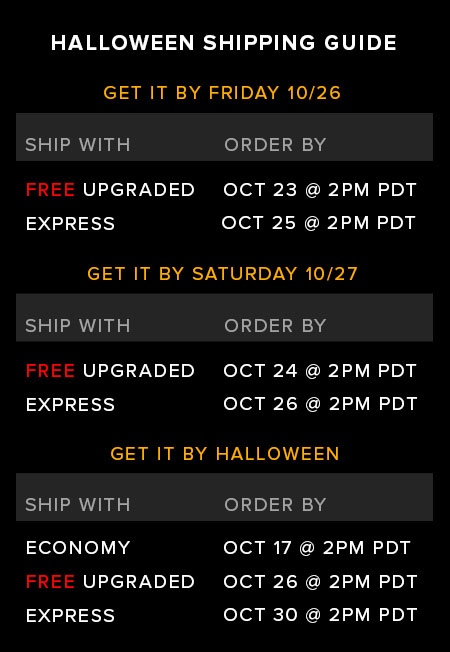Select Free Upgraded option for Saturday delivery
450x652 pixels.
point(110,371)
